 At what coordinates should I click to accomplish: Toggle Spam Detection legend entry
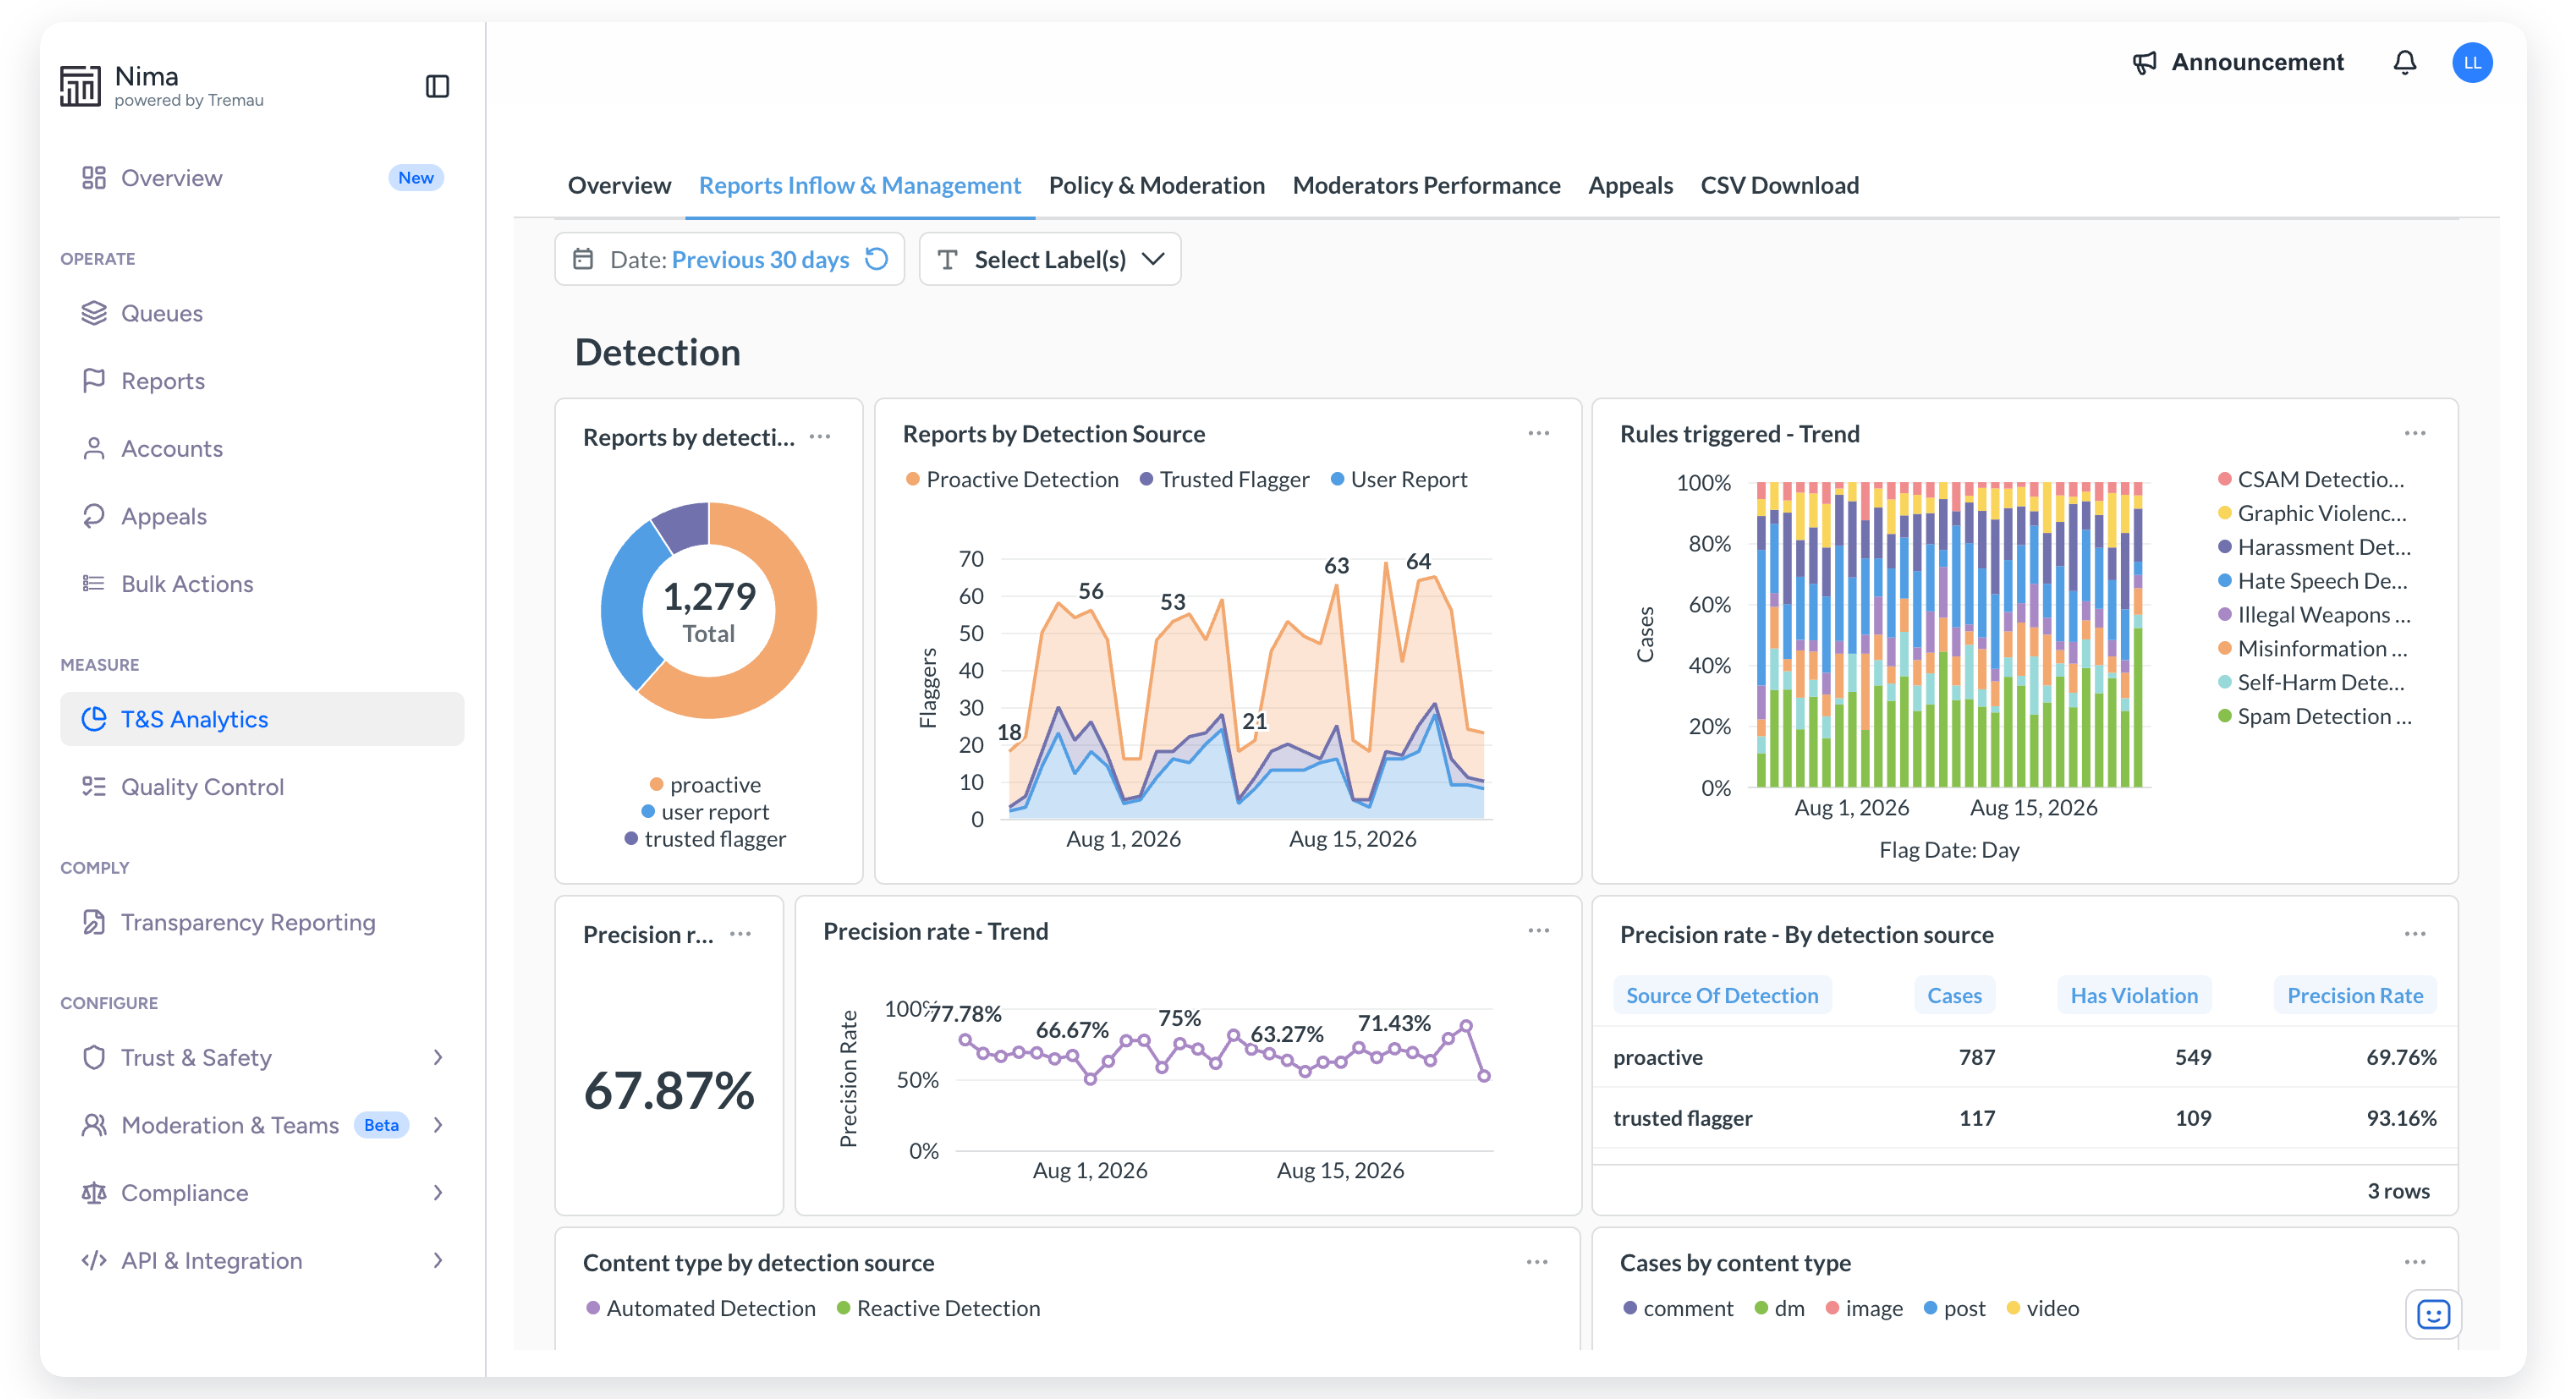coord(2313,717)
